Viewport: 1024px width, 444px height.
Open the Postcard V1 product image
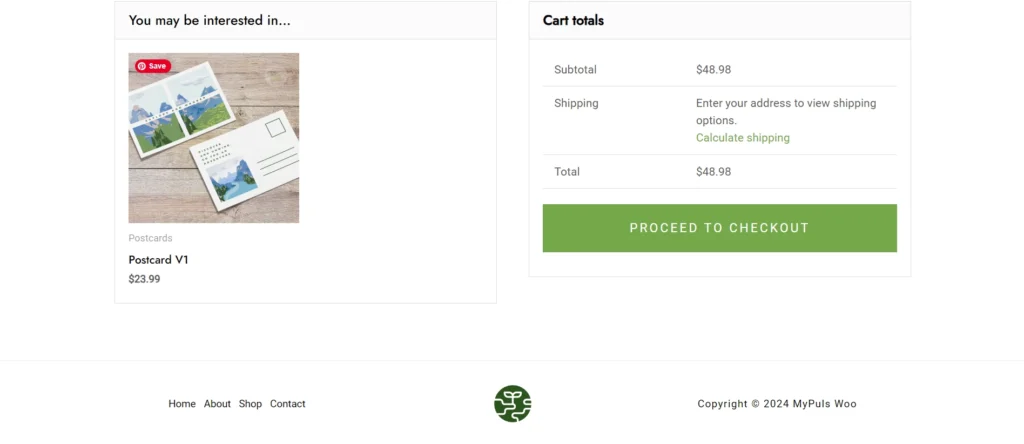pos(214,138)
